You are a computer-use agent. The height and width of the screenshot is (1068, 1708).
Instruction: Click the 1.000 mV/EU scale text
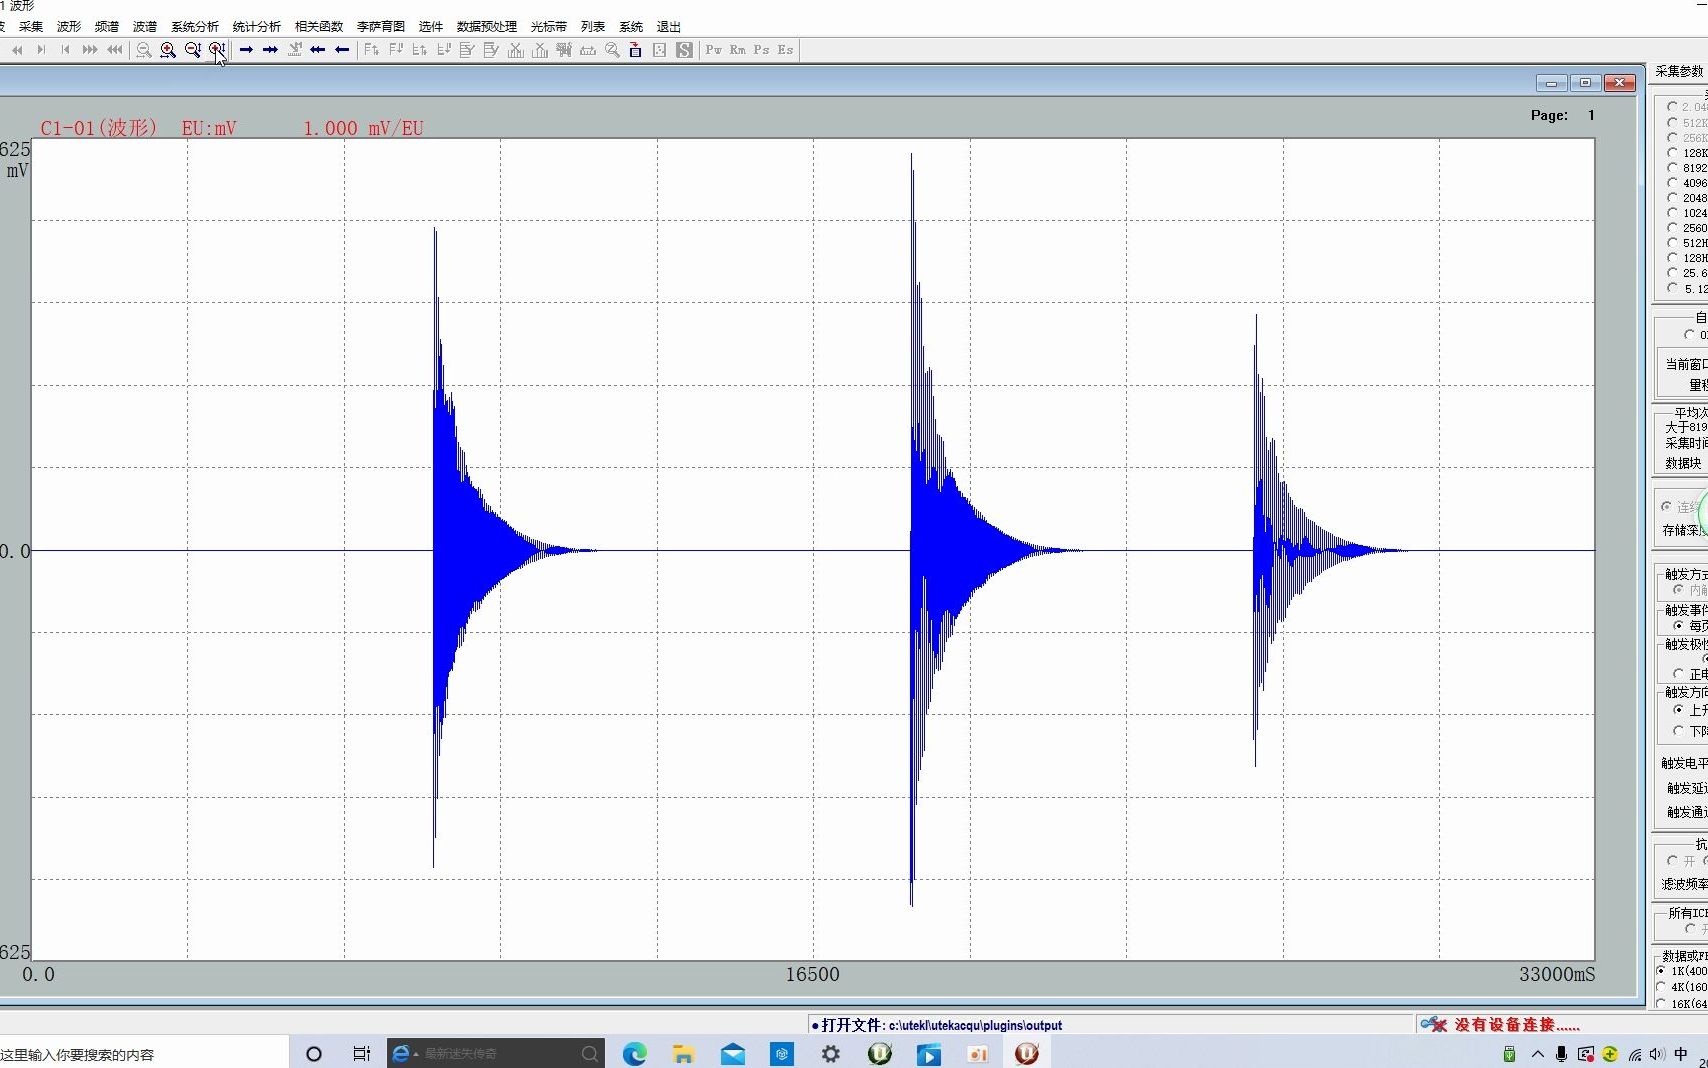363,128
